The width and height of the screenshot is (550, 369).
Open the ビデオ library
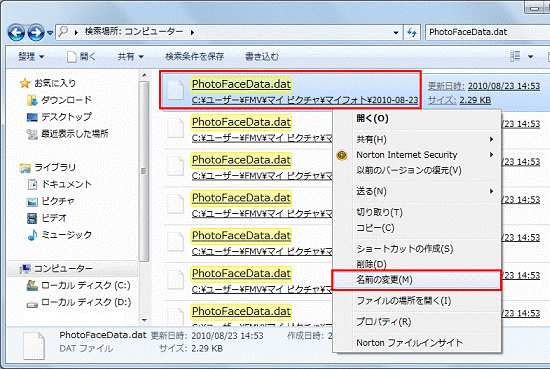[47, 218]
